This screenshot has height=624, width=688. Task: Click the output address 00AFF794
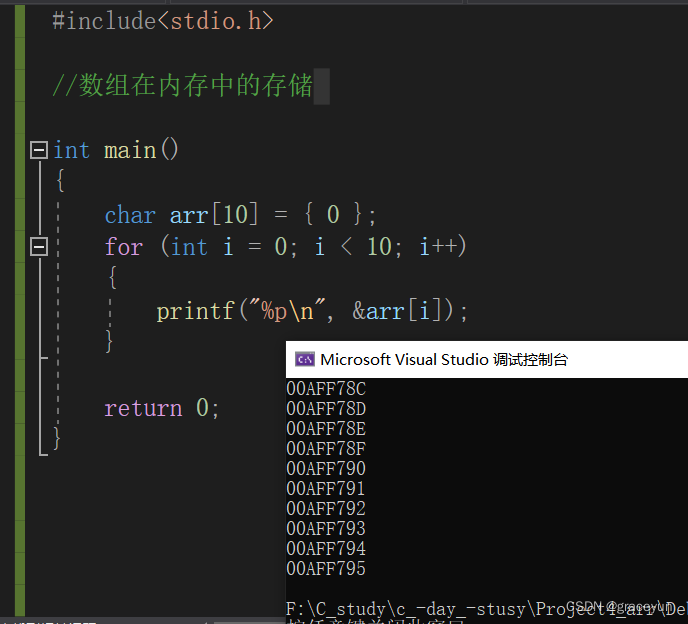pos(326,549)
